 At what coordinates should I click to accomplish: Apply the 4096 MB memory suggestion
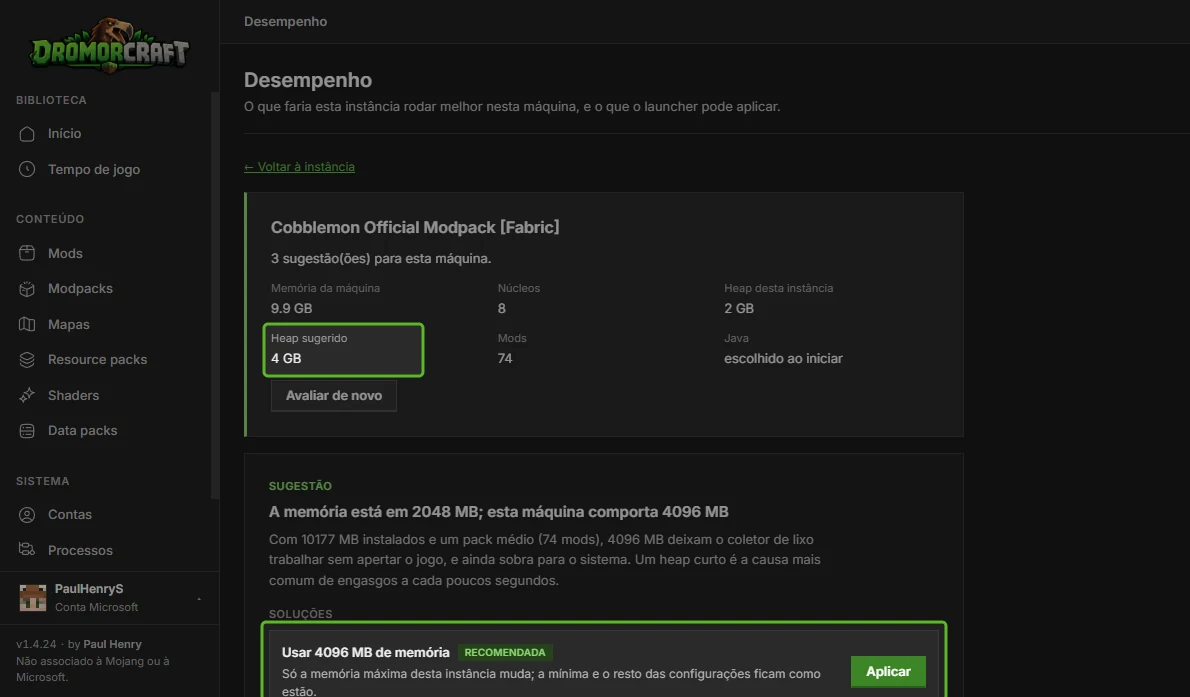888,671
